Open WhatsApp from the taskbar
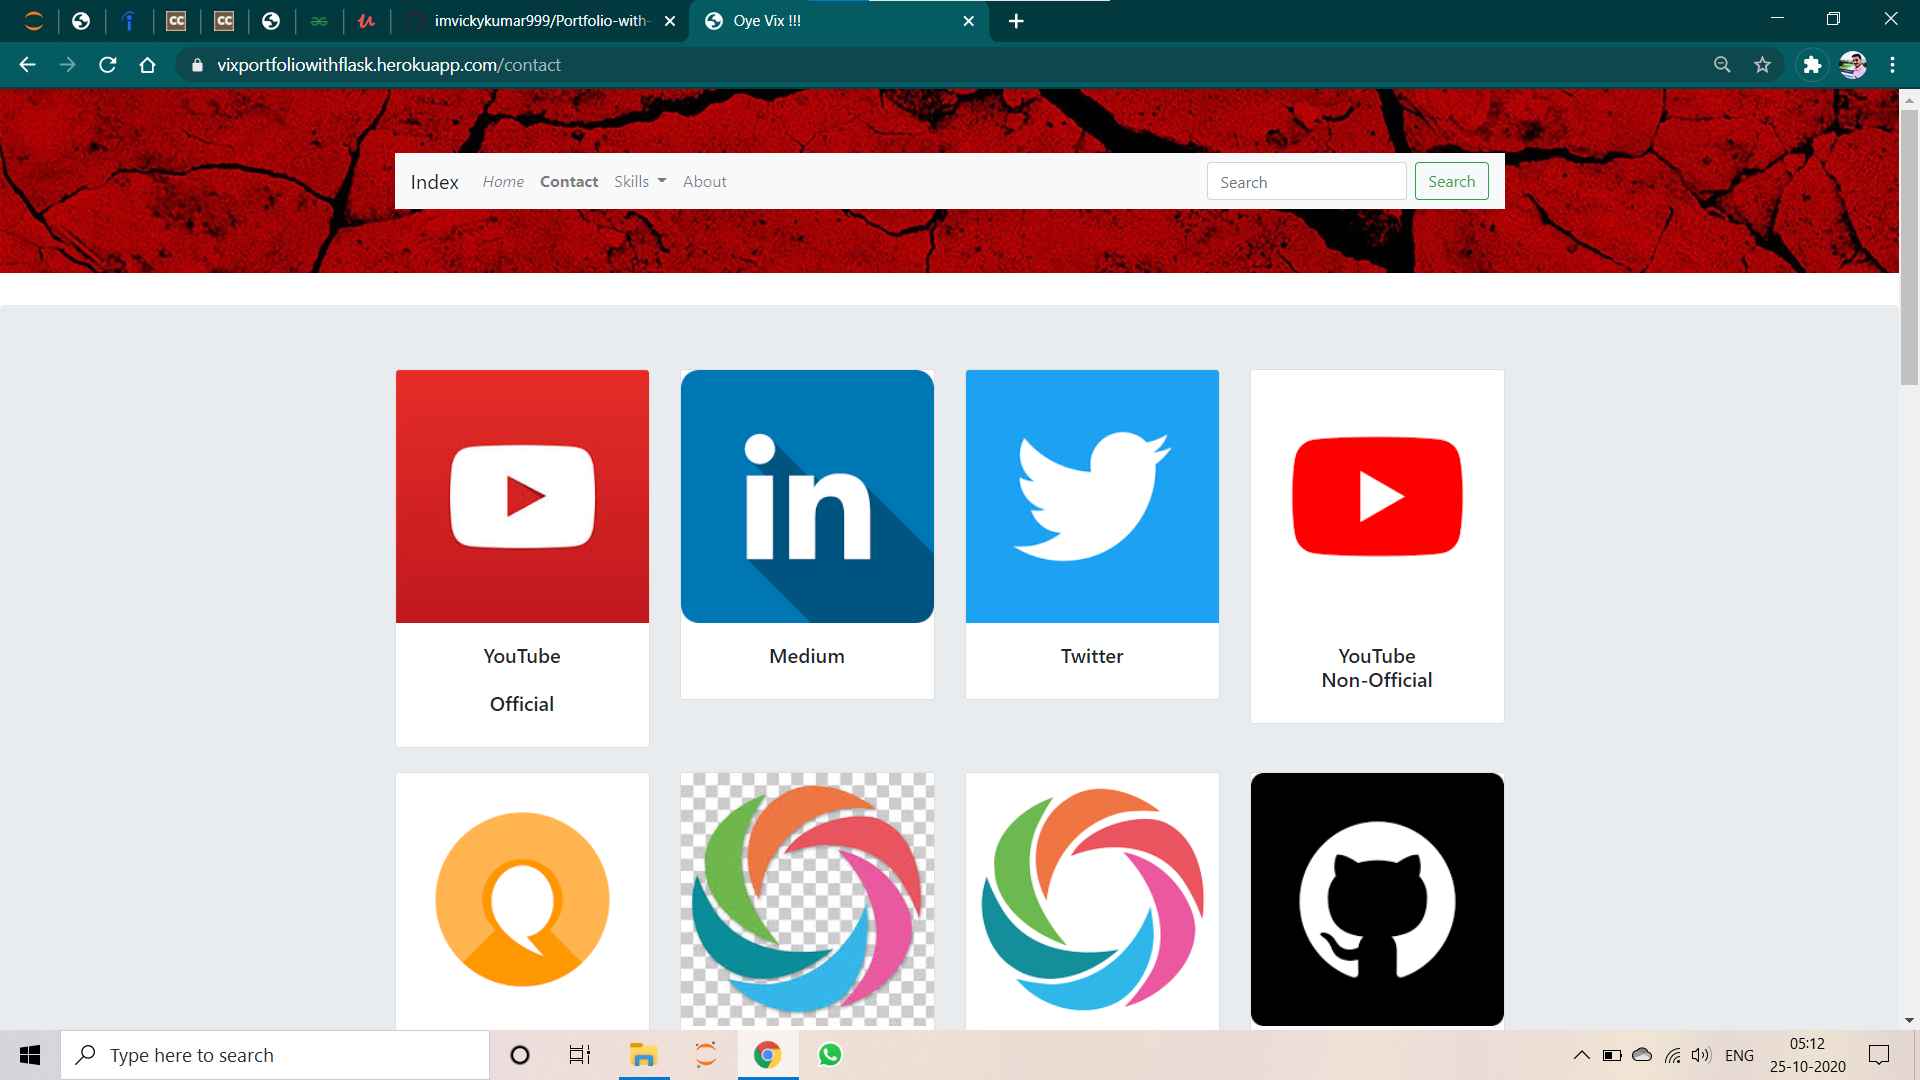 click(x=830, y=1055)
